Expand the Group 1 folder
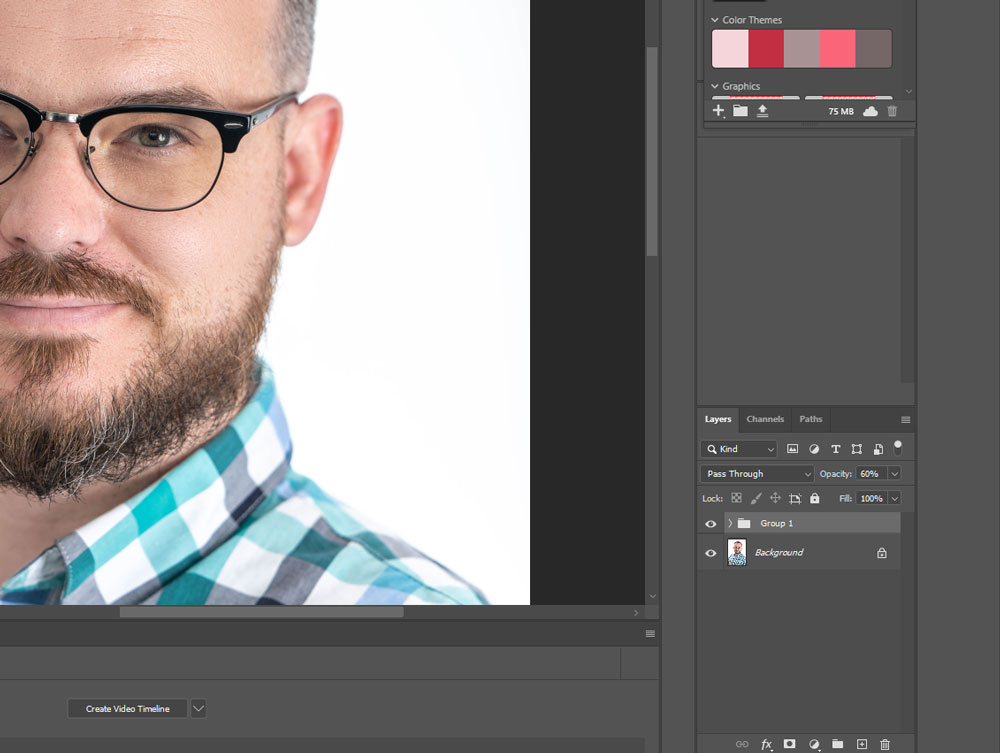 click(x=730, y=524)
